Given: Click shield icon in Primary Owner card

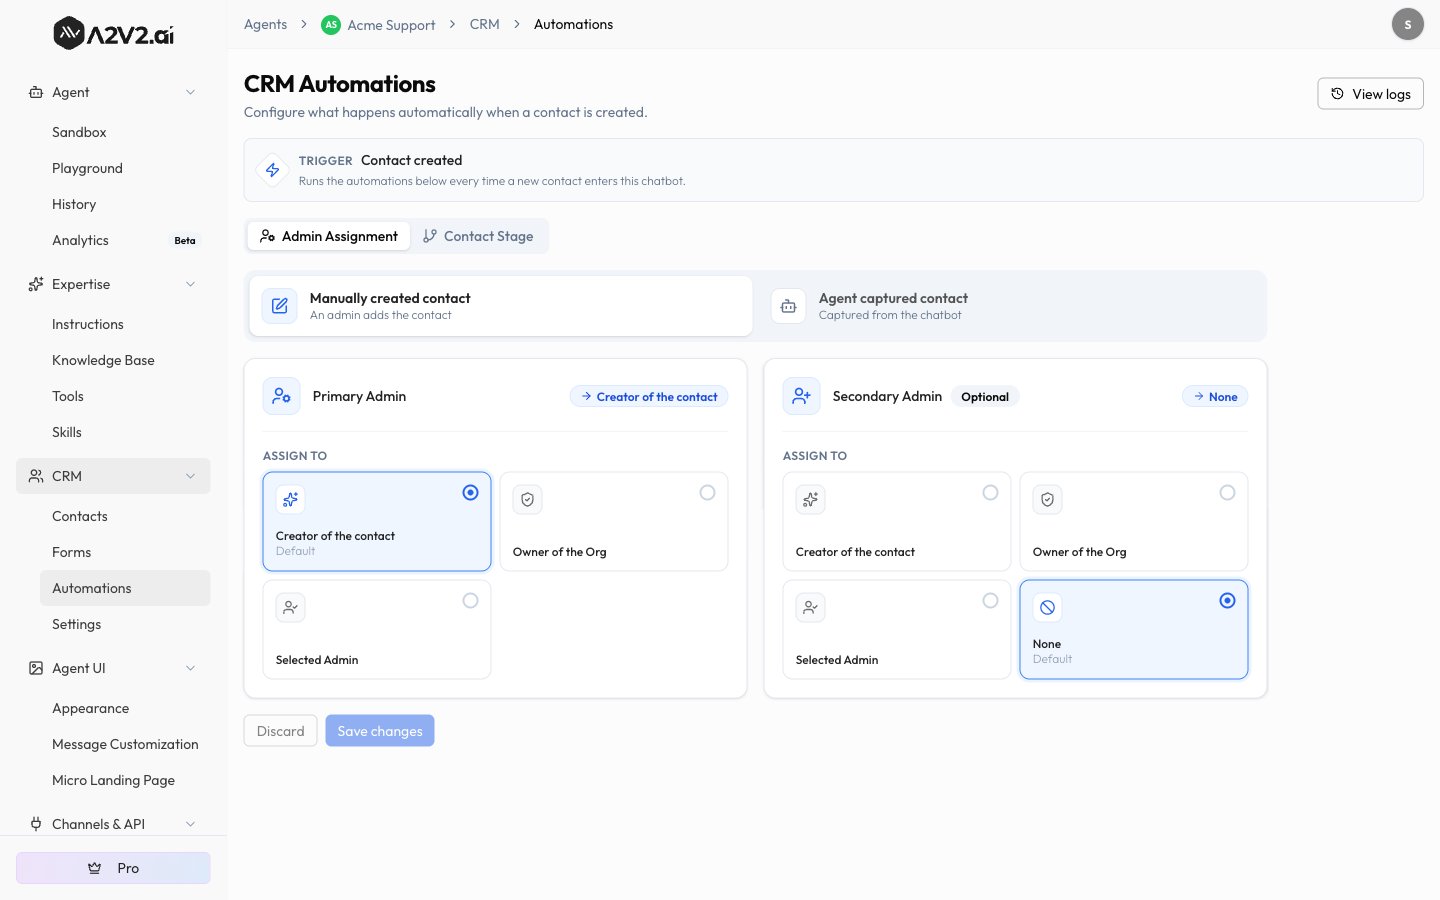Looking at the screenshot, I should tap(528, 499).
